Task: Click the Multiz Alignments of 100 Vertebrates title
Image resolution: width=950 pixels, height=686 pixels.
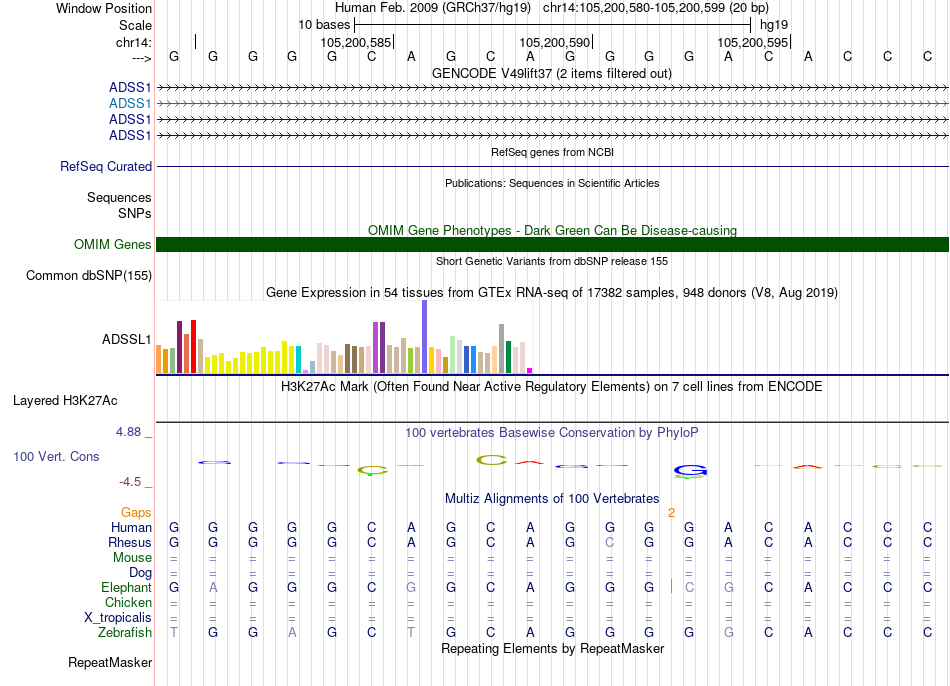Action: click(x=551, y=498)
